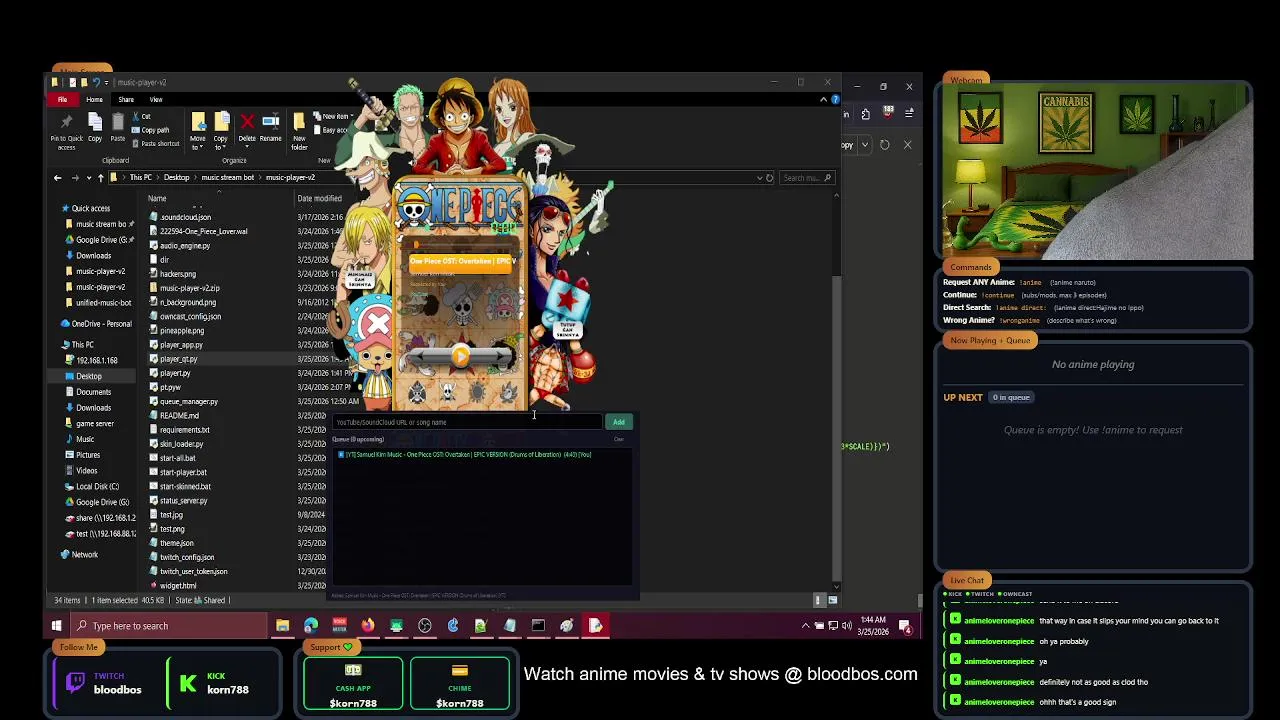Open the Explorer help icon
Viewport: 1280px width, 720px height.
coord(835,99)
